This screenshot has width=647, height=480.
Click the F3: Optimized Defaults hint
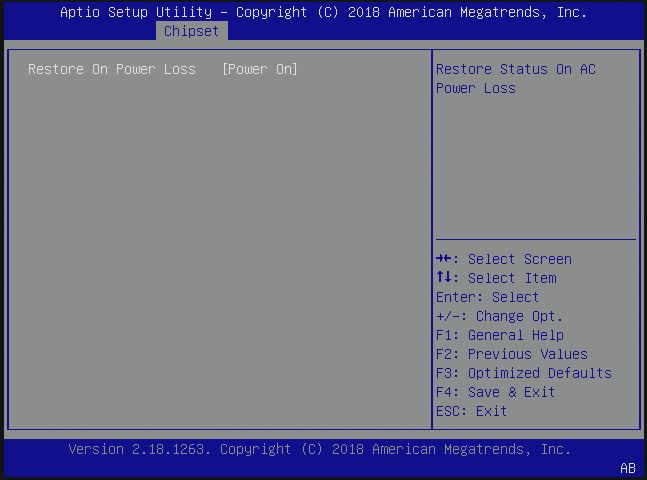coord(524,373)
